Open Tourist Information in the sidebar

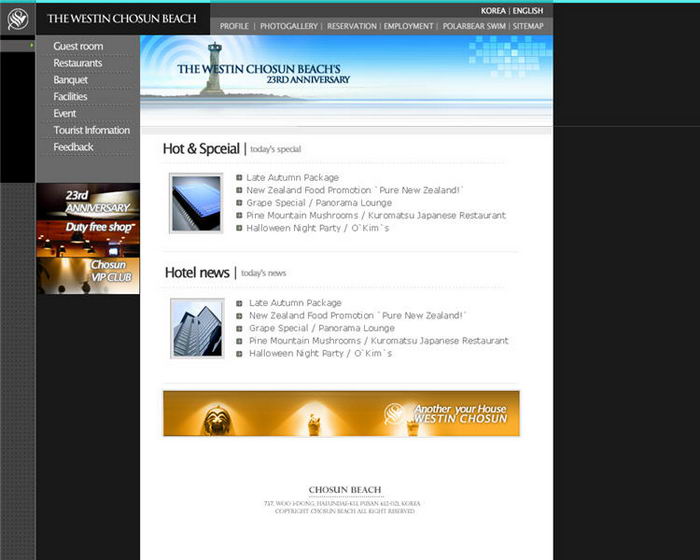point(91,130)
